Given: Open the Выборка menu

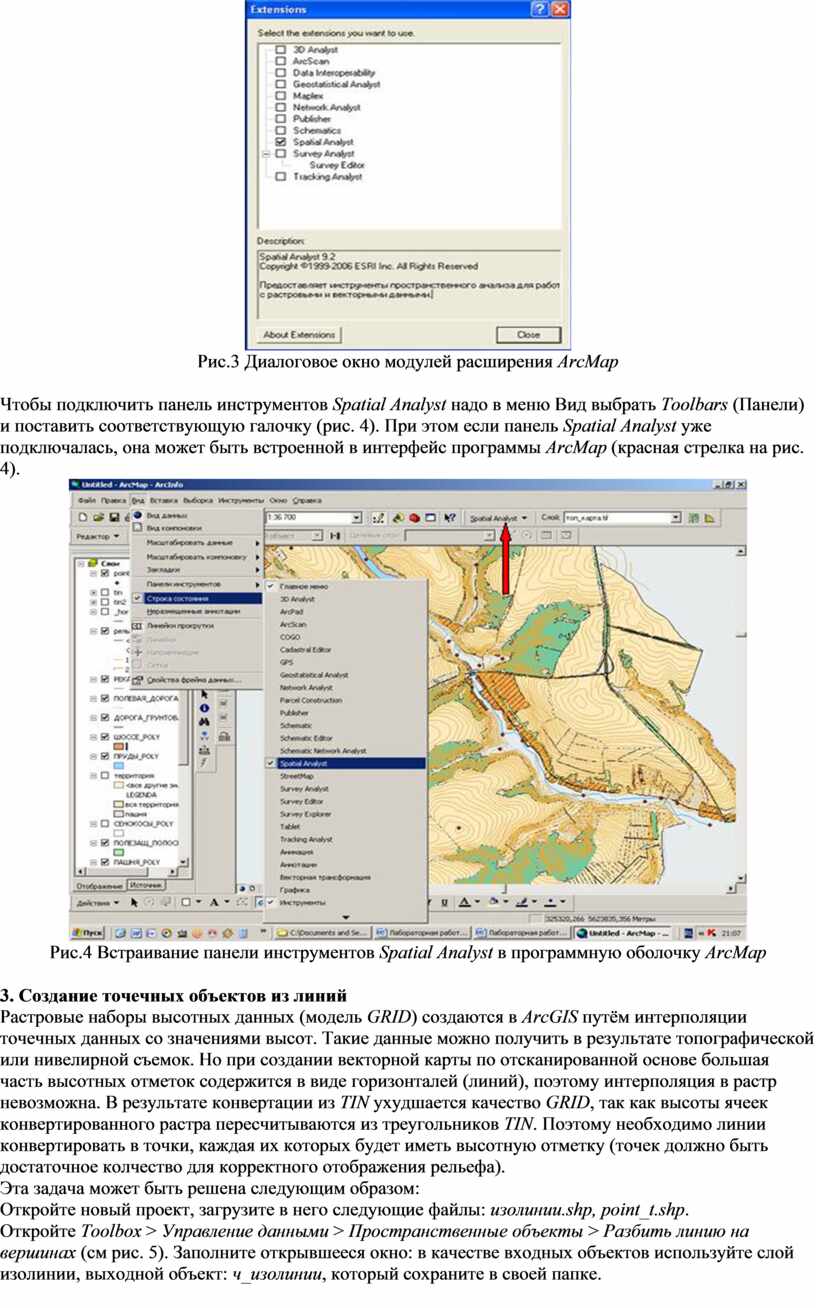Looking at the screenshot, I should click(x=199, y=499).
